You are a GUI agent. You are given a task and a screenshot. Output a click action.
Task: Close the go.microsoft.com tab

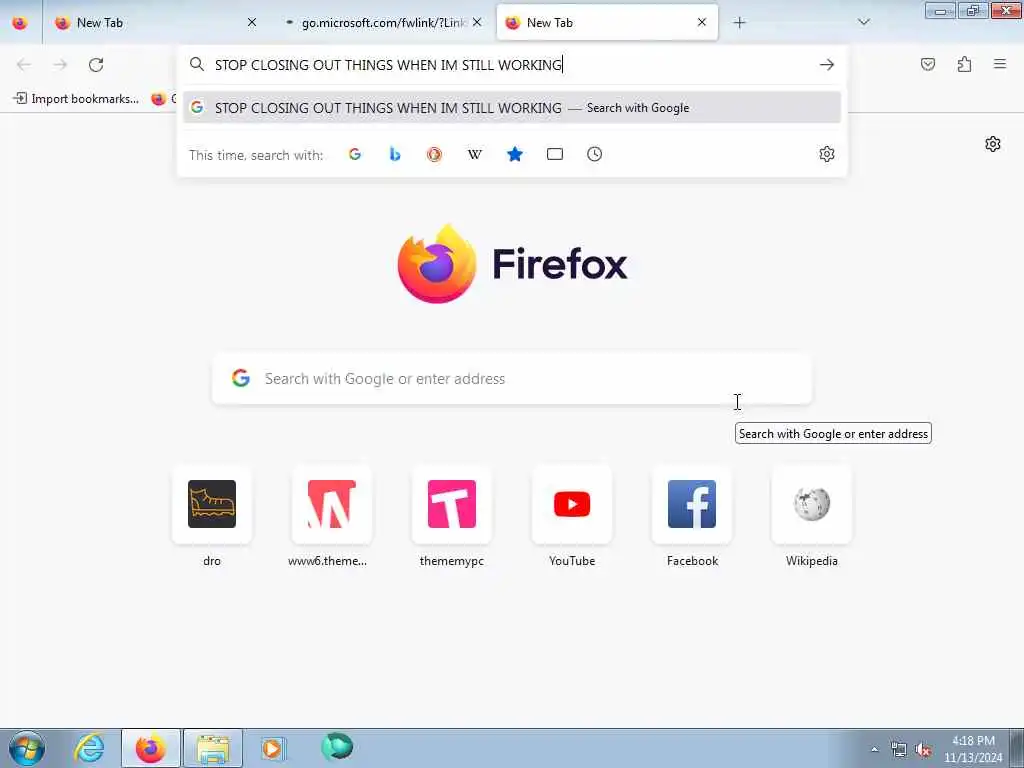477,22
